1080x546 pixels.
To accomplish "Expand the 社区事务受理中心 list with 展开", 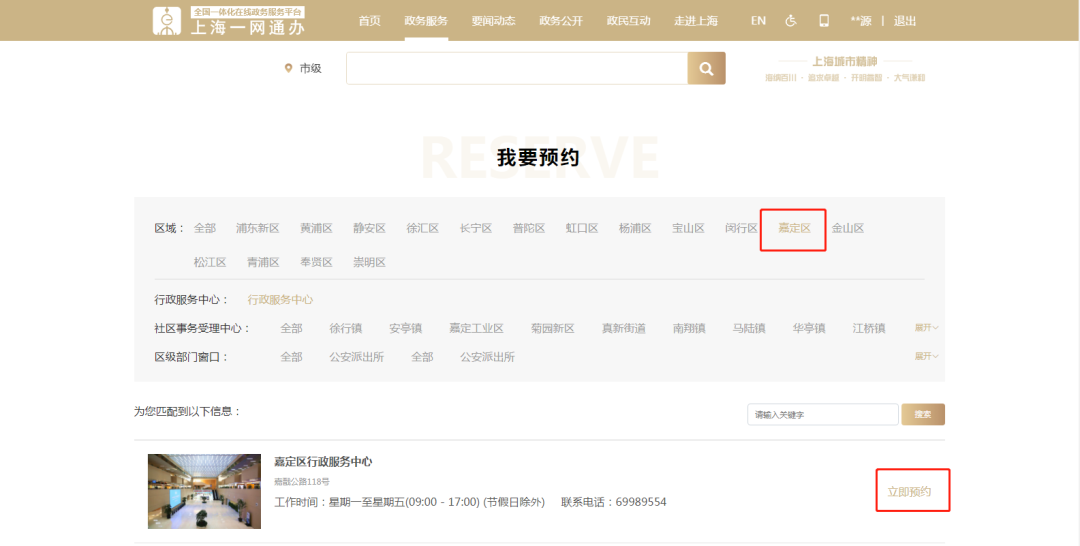I will coord(926,328).
